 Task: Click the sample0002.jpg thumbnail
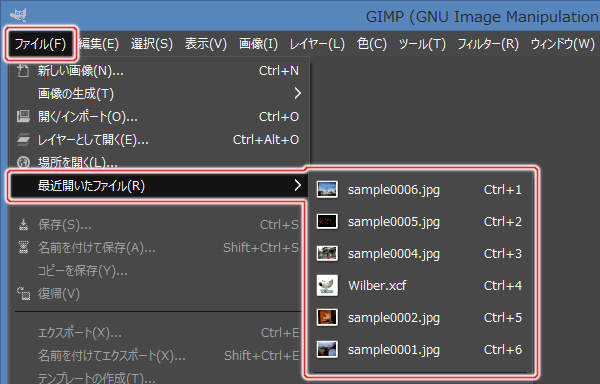pos(327,317)
